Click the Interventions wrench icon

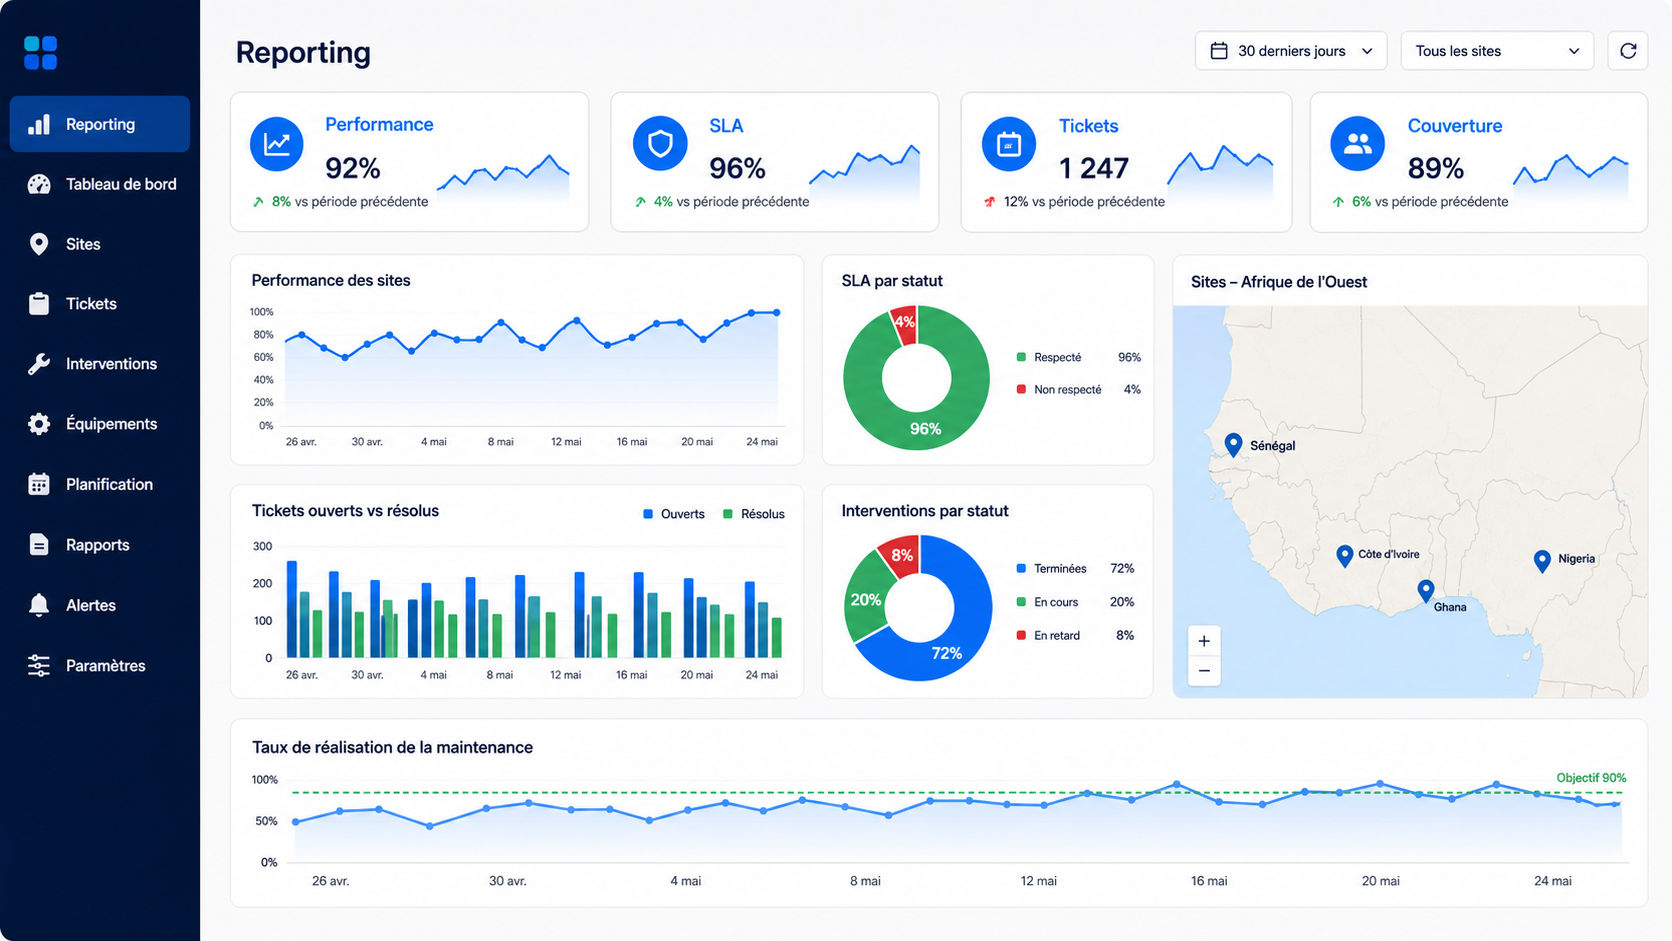click(x=39, y=364)
